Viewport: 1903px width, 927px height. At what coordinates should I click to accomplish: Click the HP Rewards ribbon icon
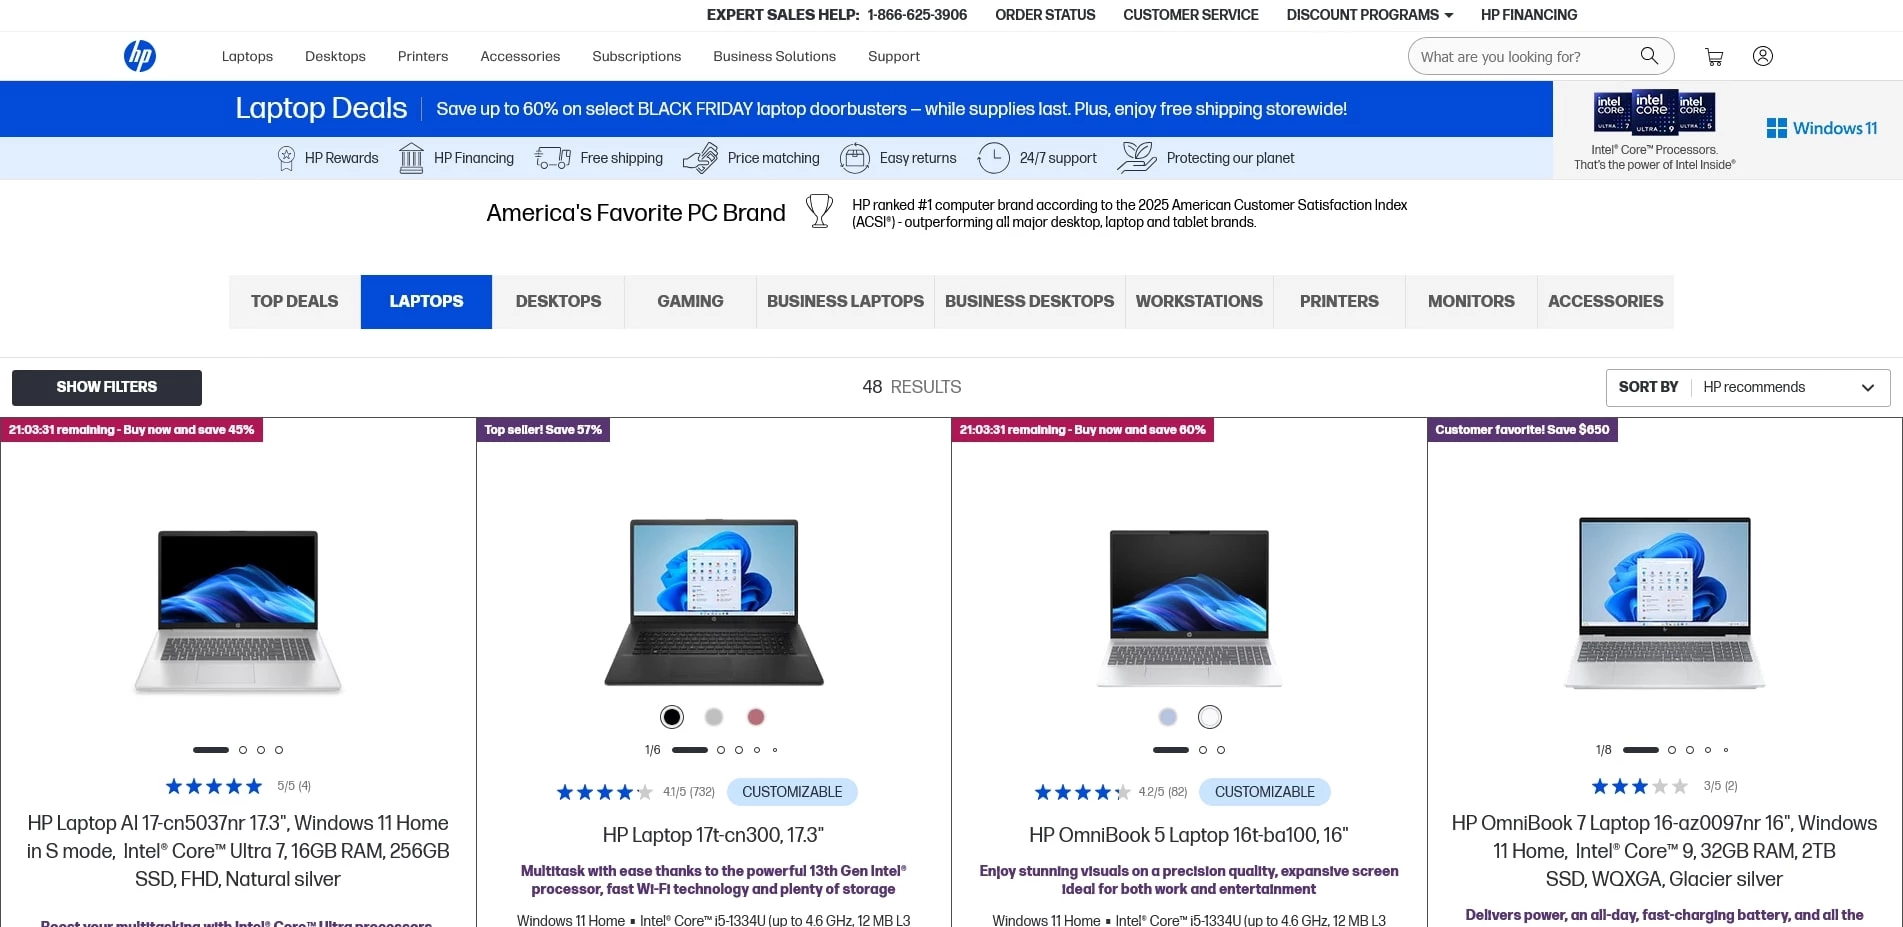pyautogui.click(x=286, y=158)
